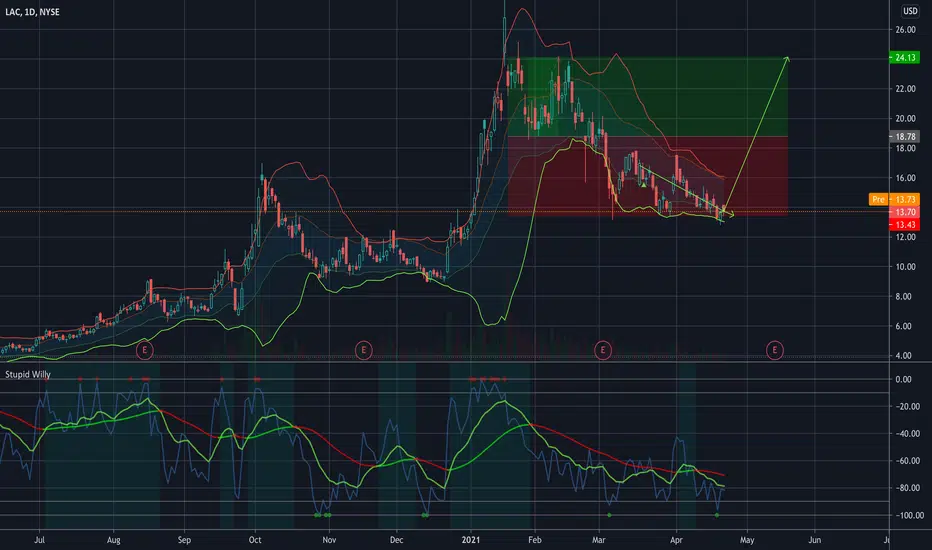Open the earnings E marker near November

point(363,350)
